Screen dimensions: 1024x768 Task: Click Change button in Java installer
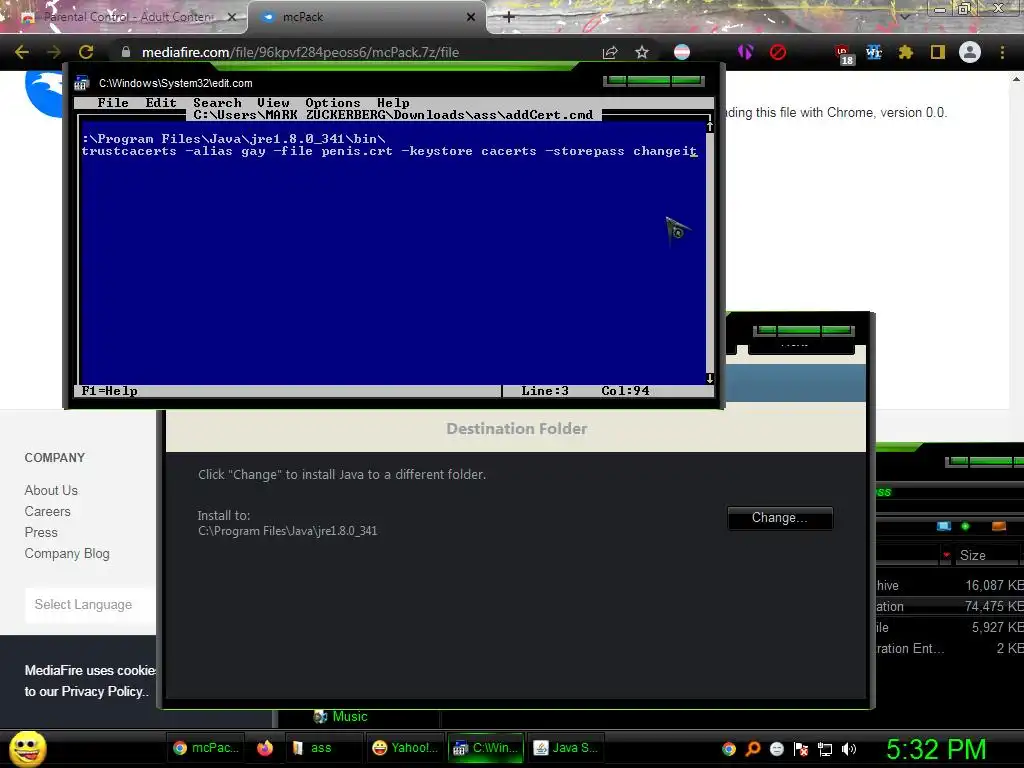coord(780,518)
